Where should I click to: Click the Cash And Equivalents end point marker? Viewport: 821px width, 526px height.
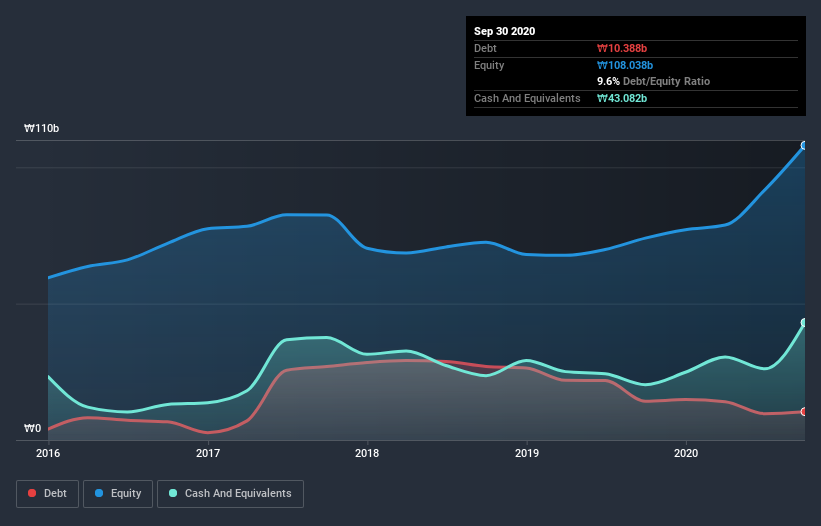click(804, 322)
